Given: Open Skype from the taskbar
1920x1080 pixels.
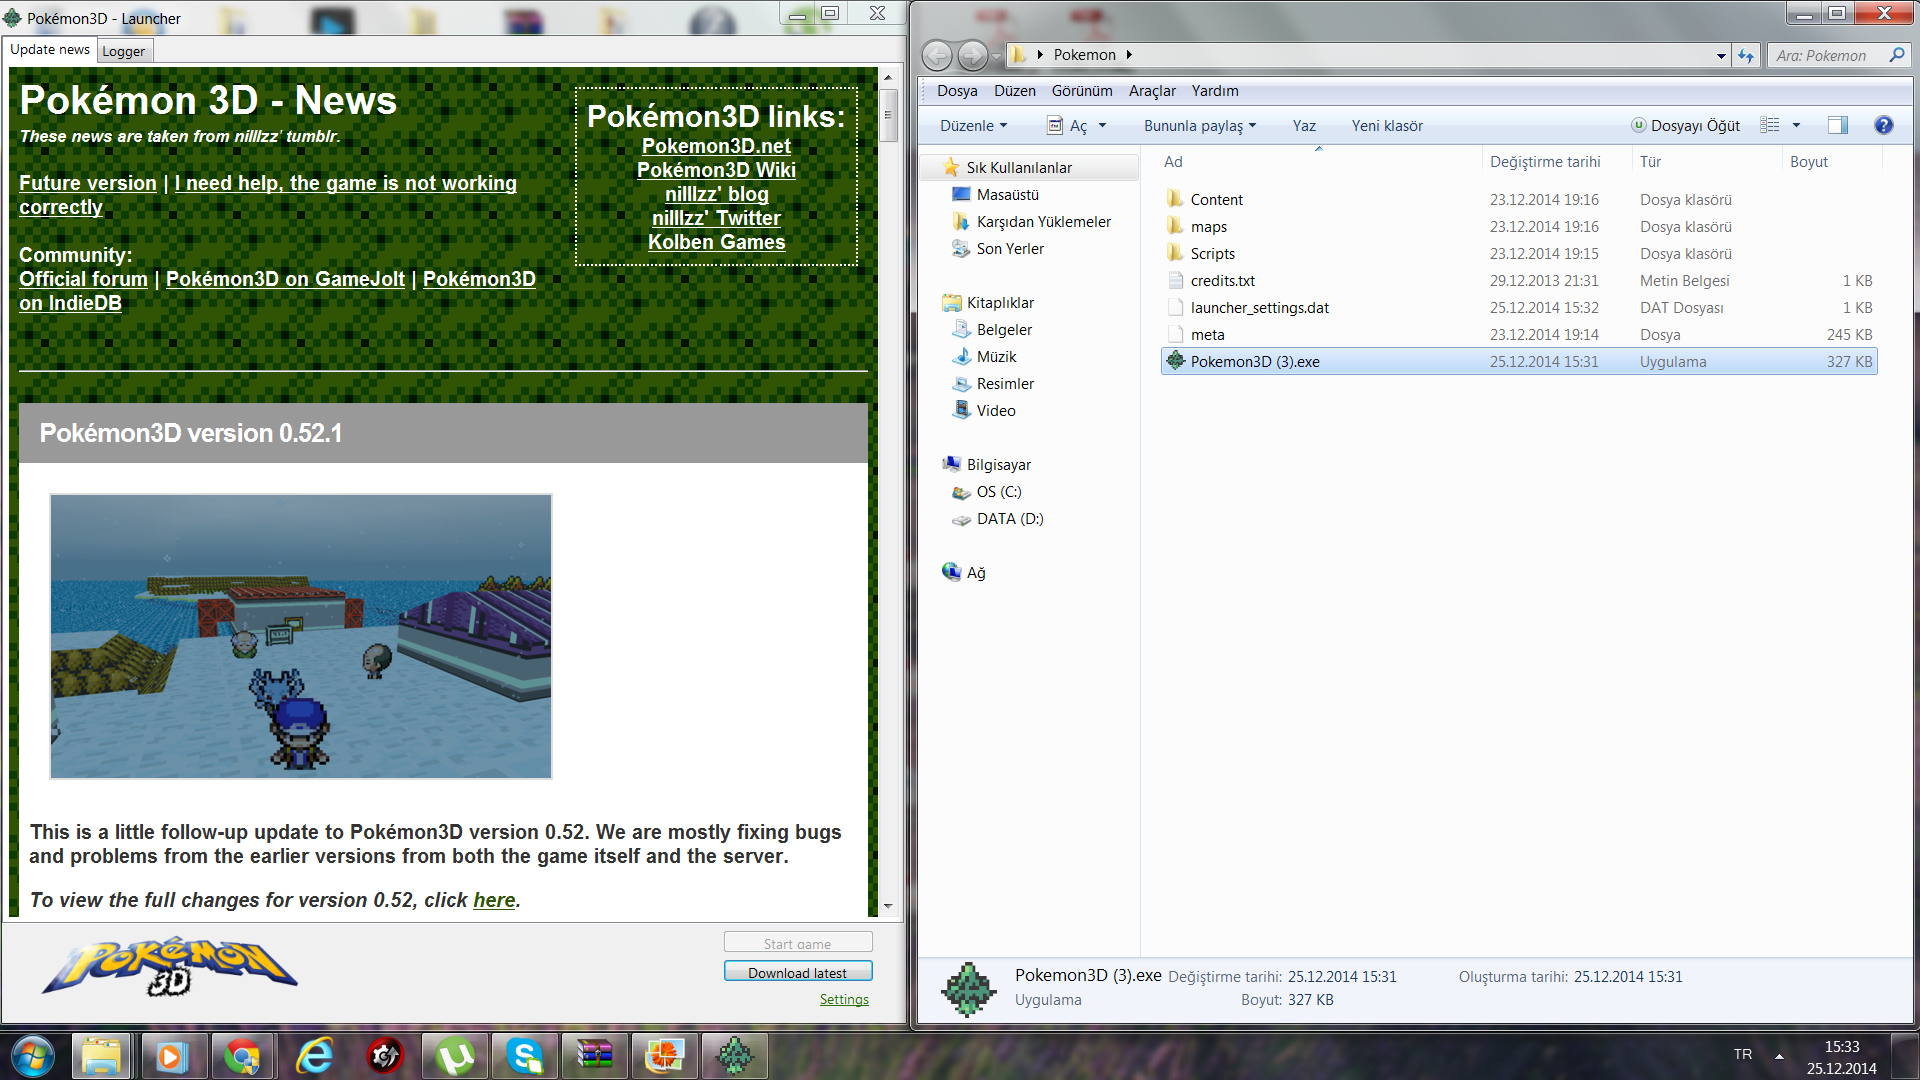Looking at the screenshot, I should (525, 1055).
